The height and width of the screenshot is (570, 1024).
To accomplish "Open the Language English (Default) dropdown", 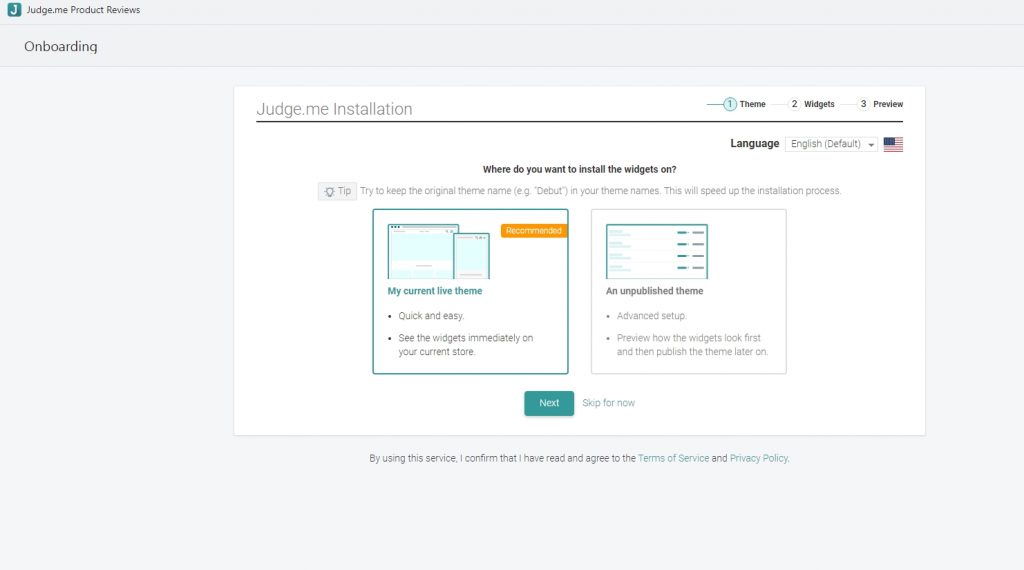I will (x=831, y=144).
